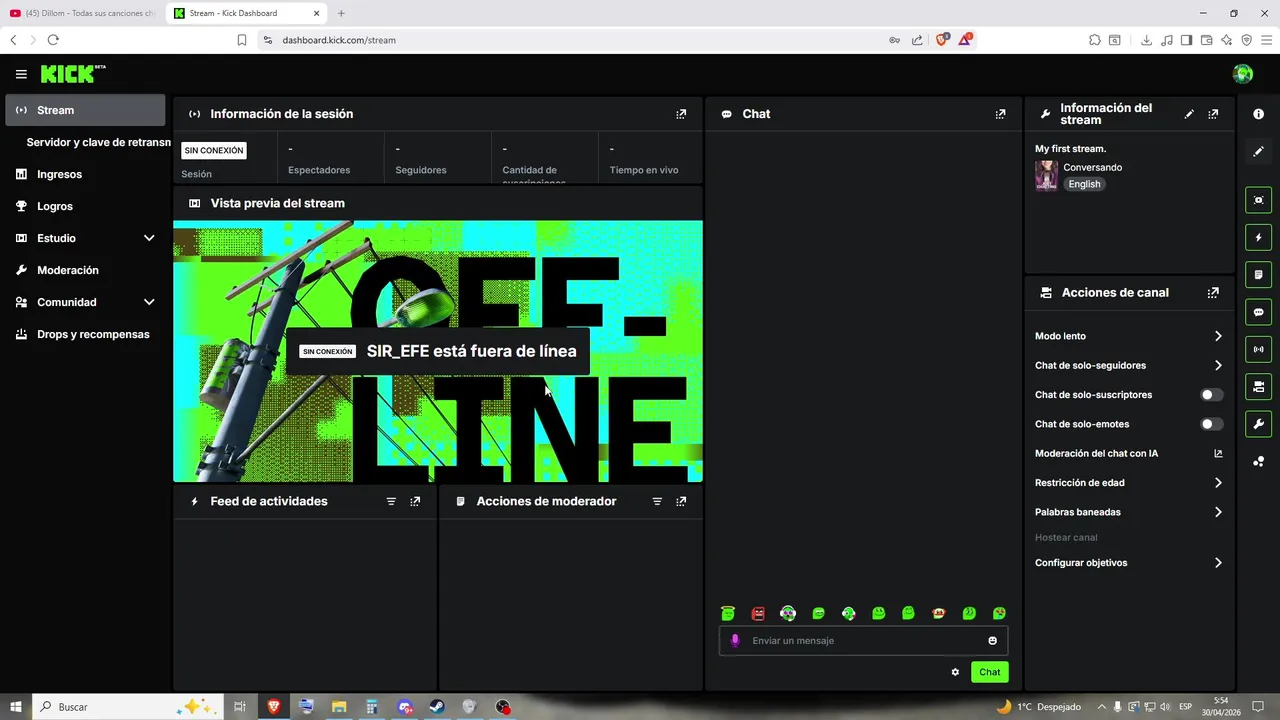Click the microphone icon in the chat box
The height and width of the screenshot is (720, 1280).
tap(735, 641)
